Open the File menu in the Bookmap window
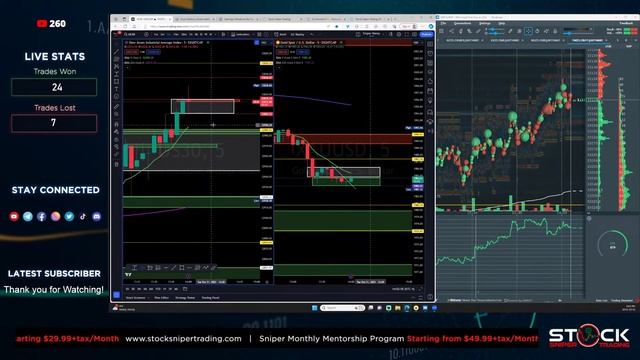640x360 pixels. click(x=443, y=23)
